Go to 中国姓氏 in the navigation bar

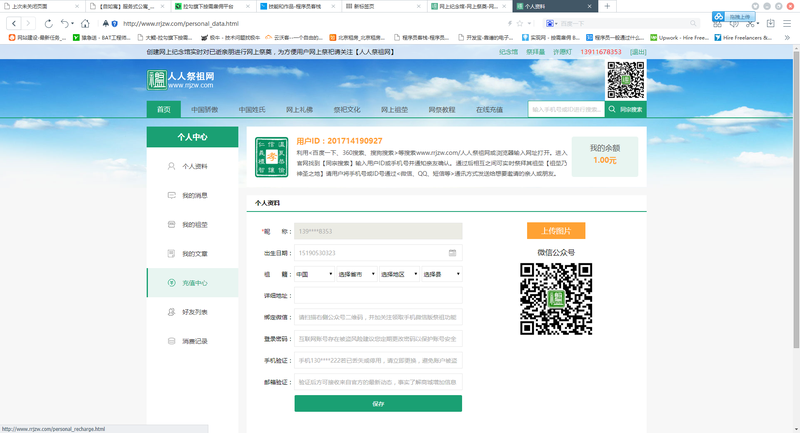point(252,109)
